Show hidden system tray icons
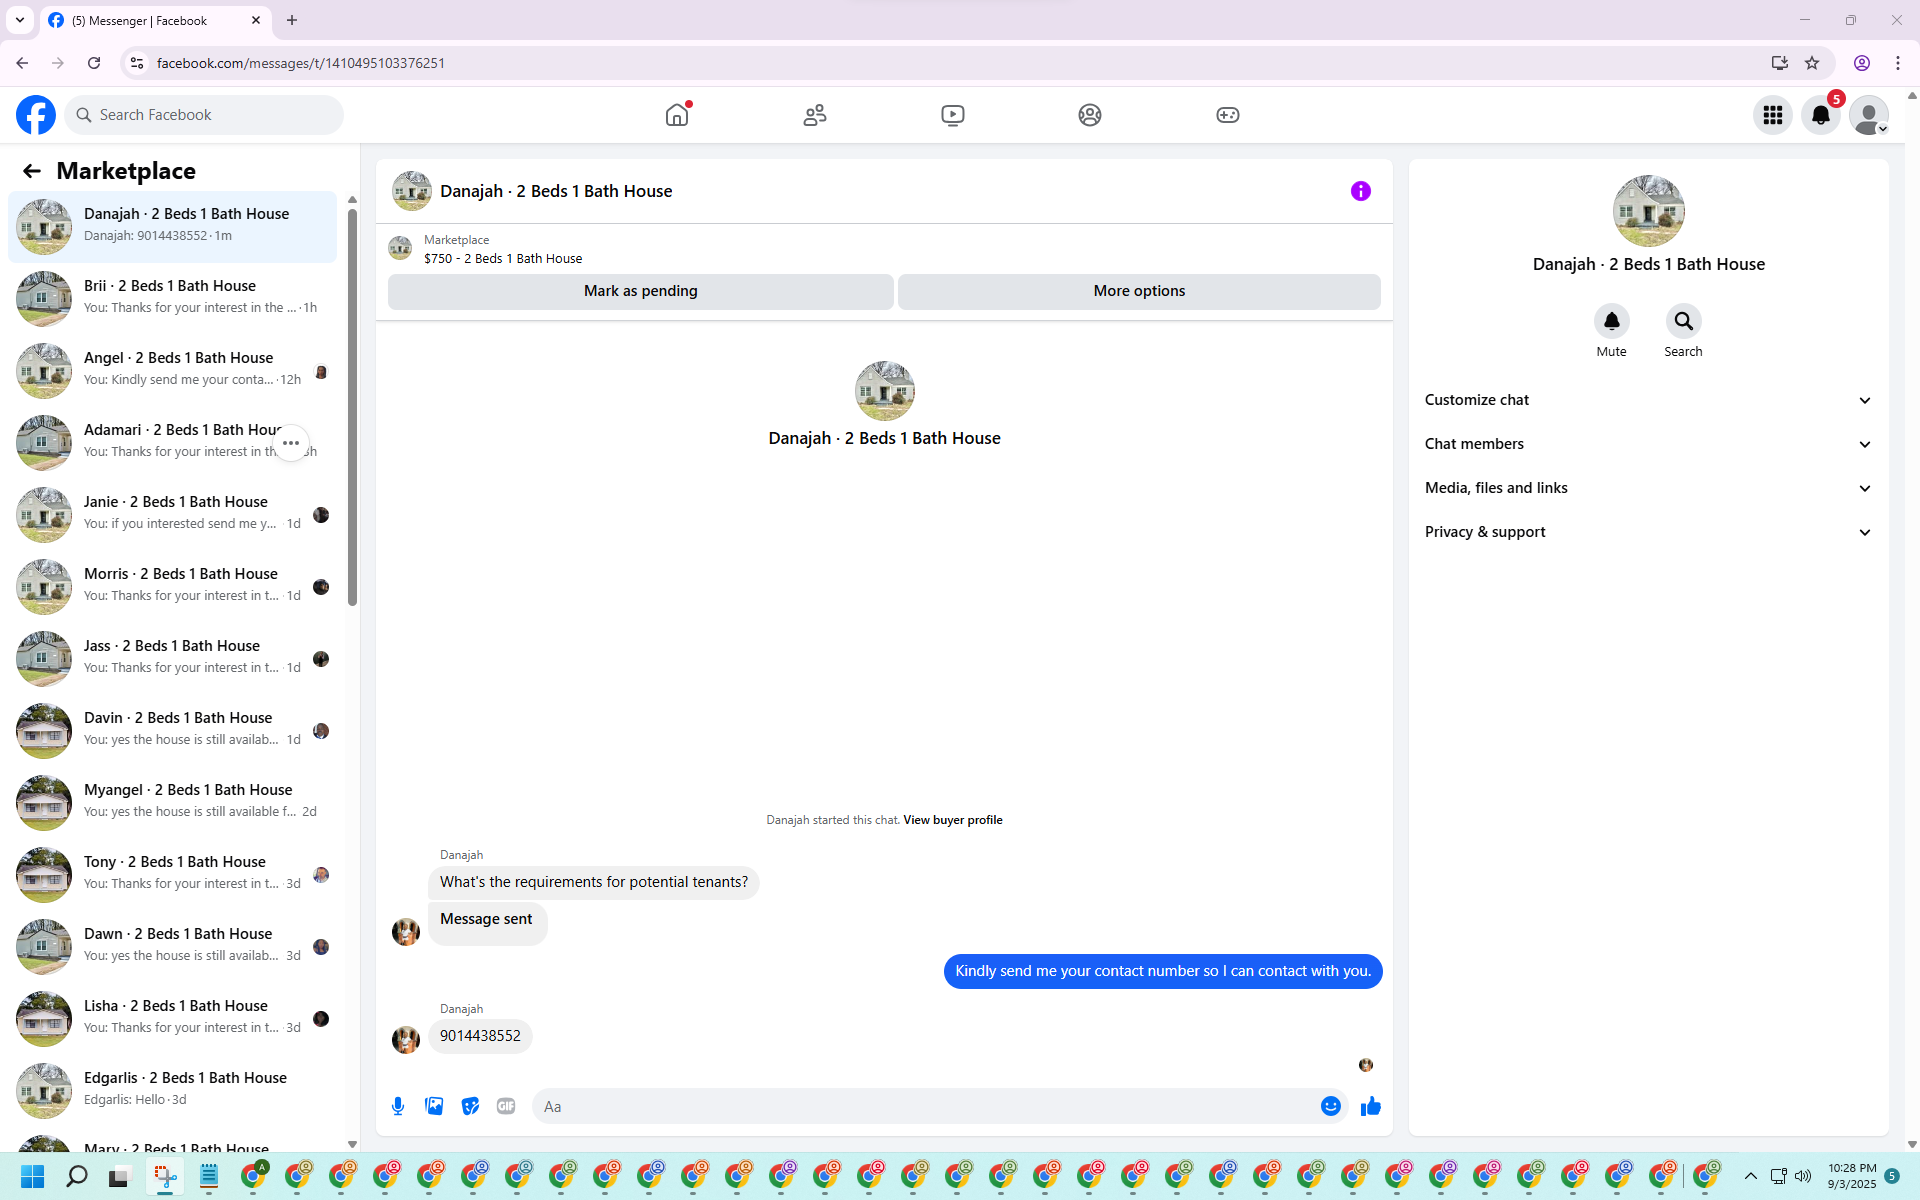 [1750, 1176]
